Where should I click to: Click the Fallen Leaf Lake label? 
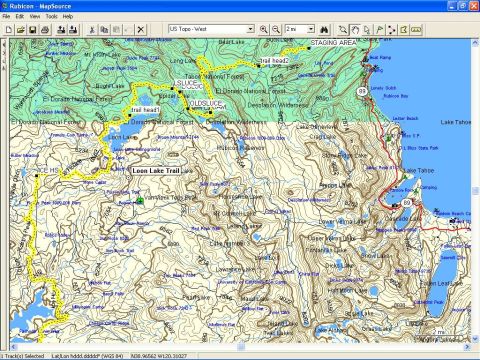click(441, 284)
